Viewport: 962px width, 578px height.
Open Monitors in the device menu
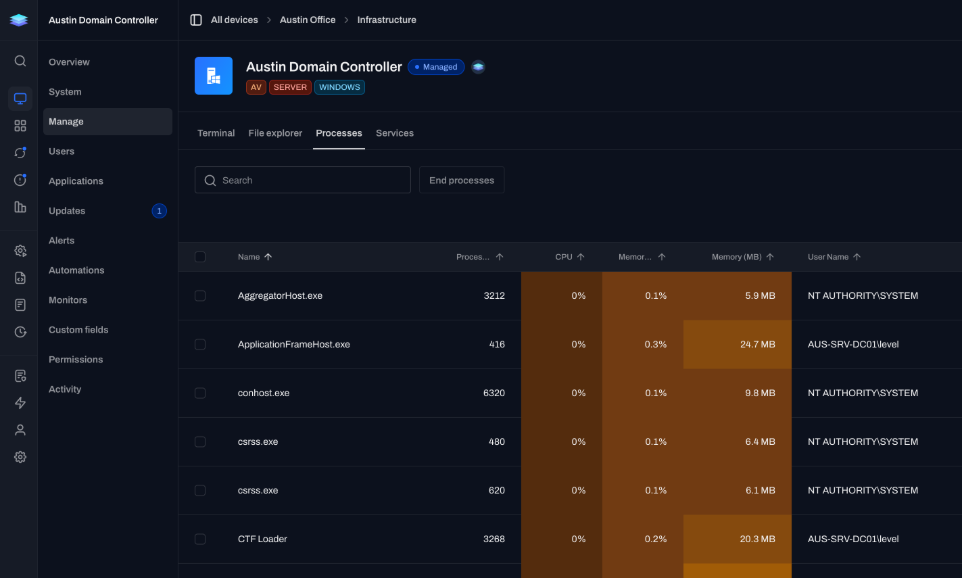[x=107, y=300]
